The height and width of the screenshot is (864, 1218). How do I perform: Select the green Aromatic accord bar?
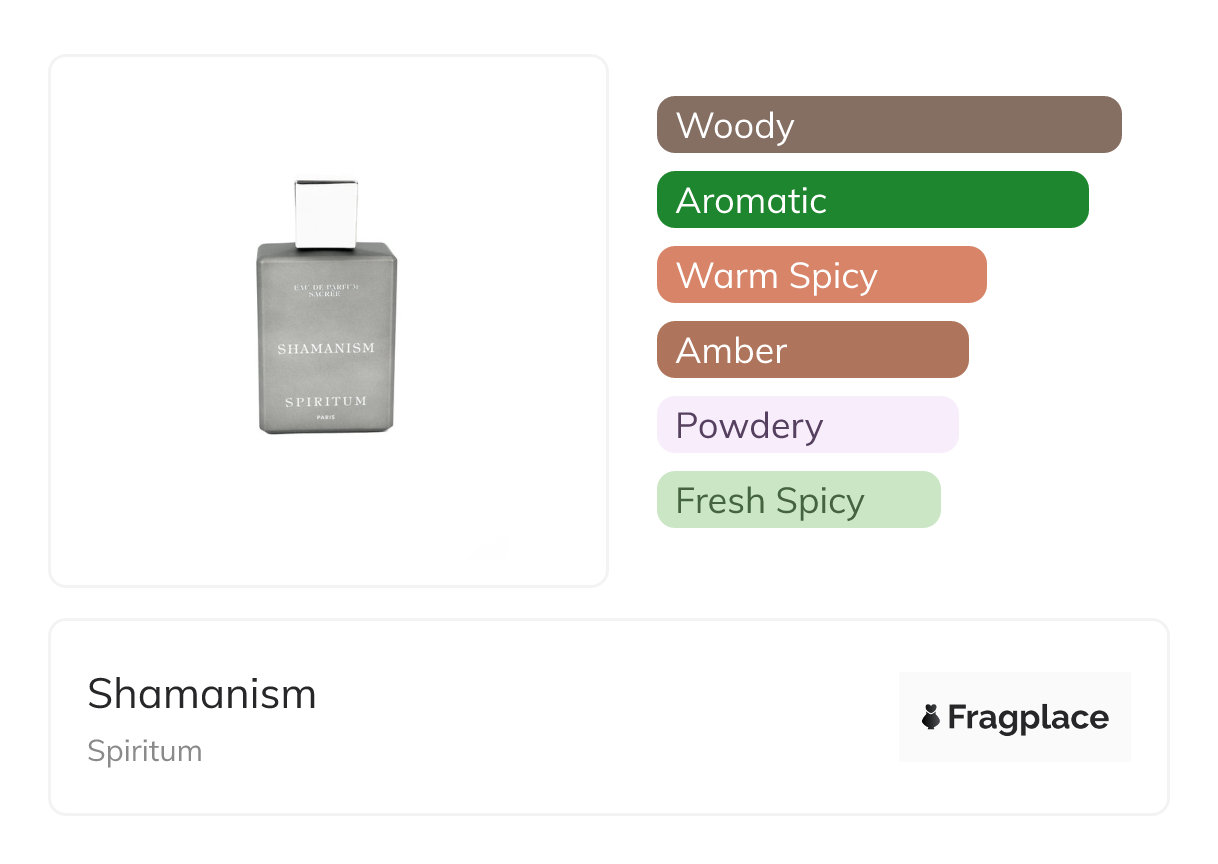click(x=872, y=200)
